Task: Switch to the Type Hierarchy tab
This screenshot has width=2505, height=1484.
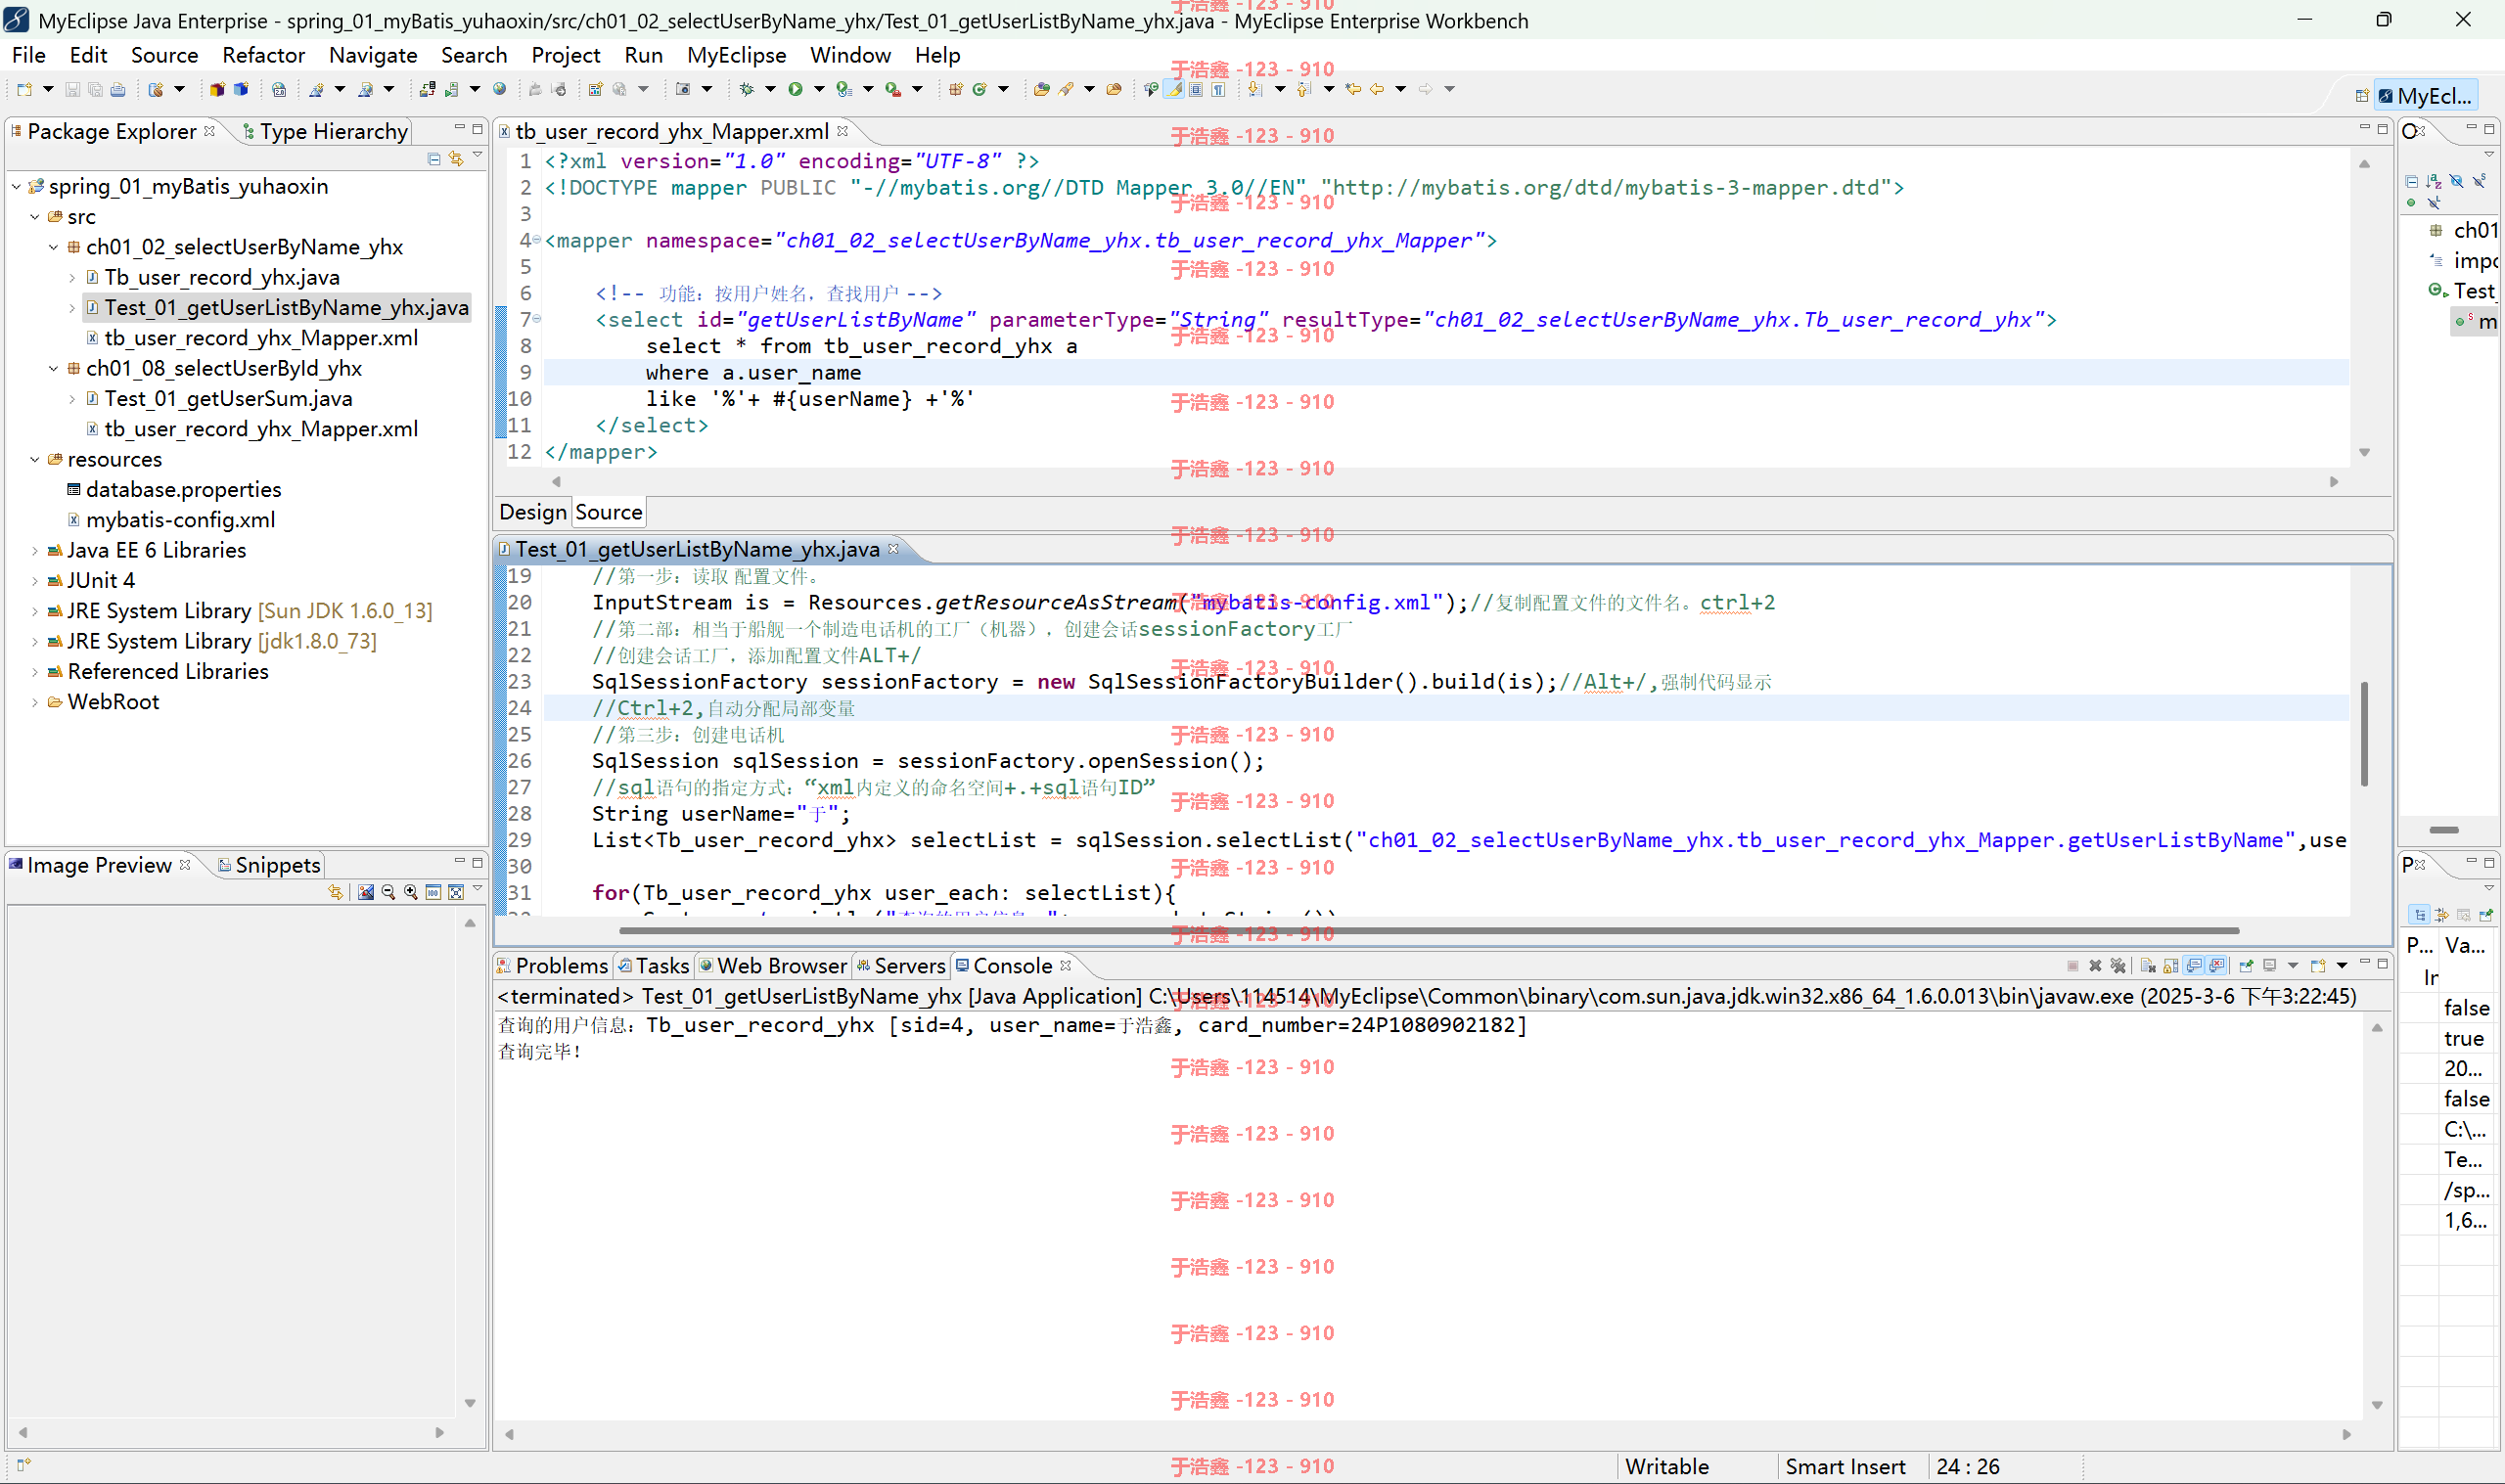Action: point(325,131)
